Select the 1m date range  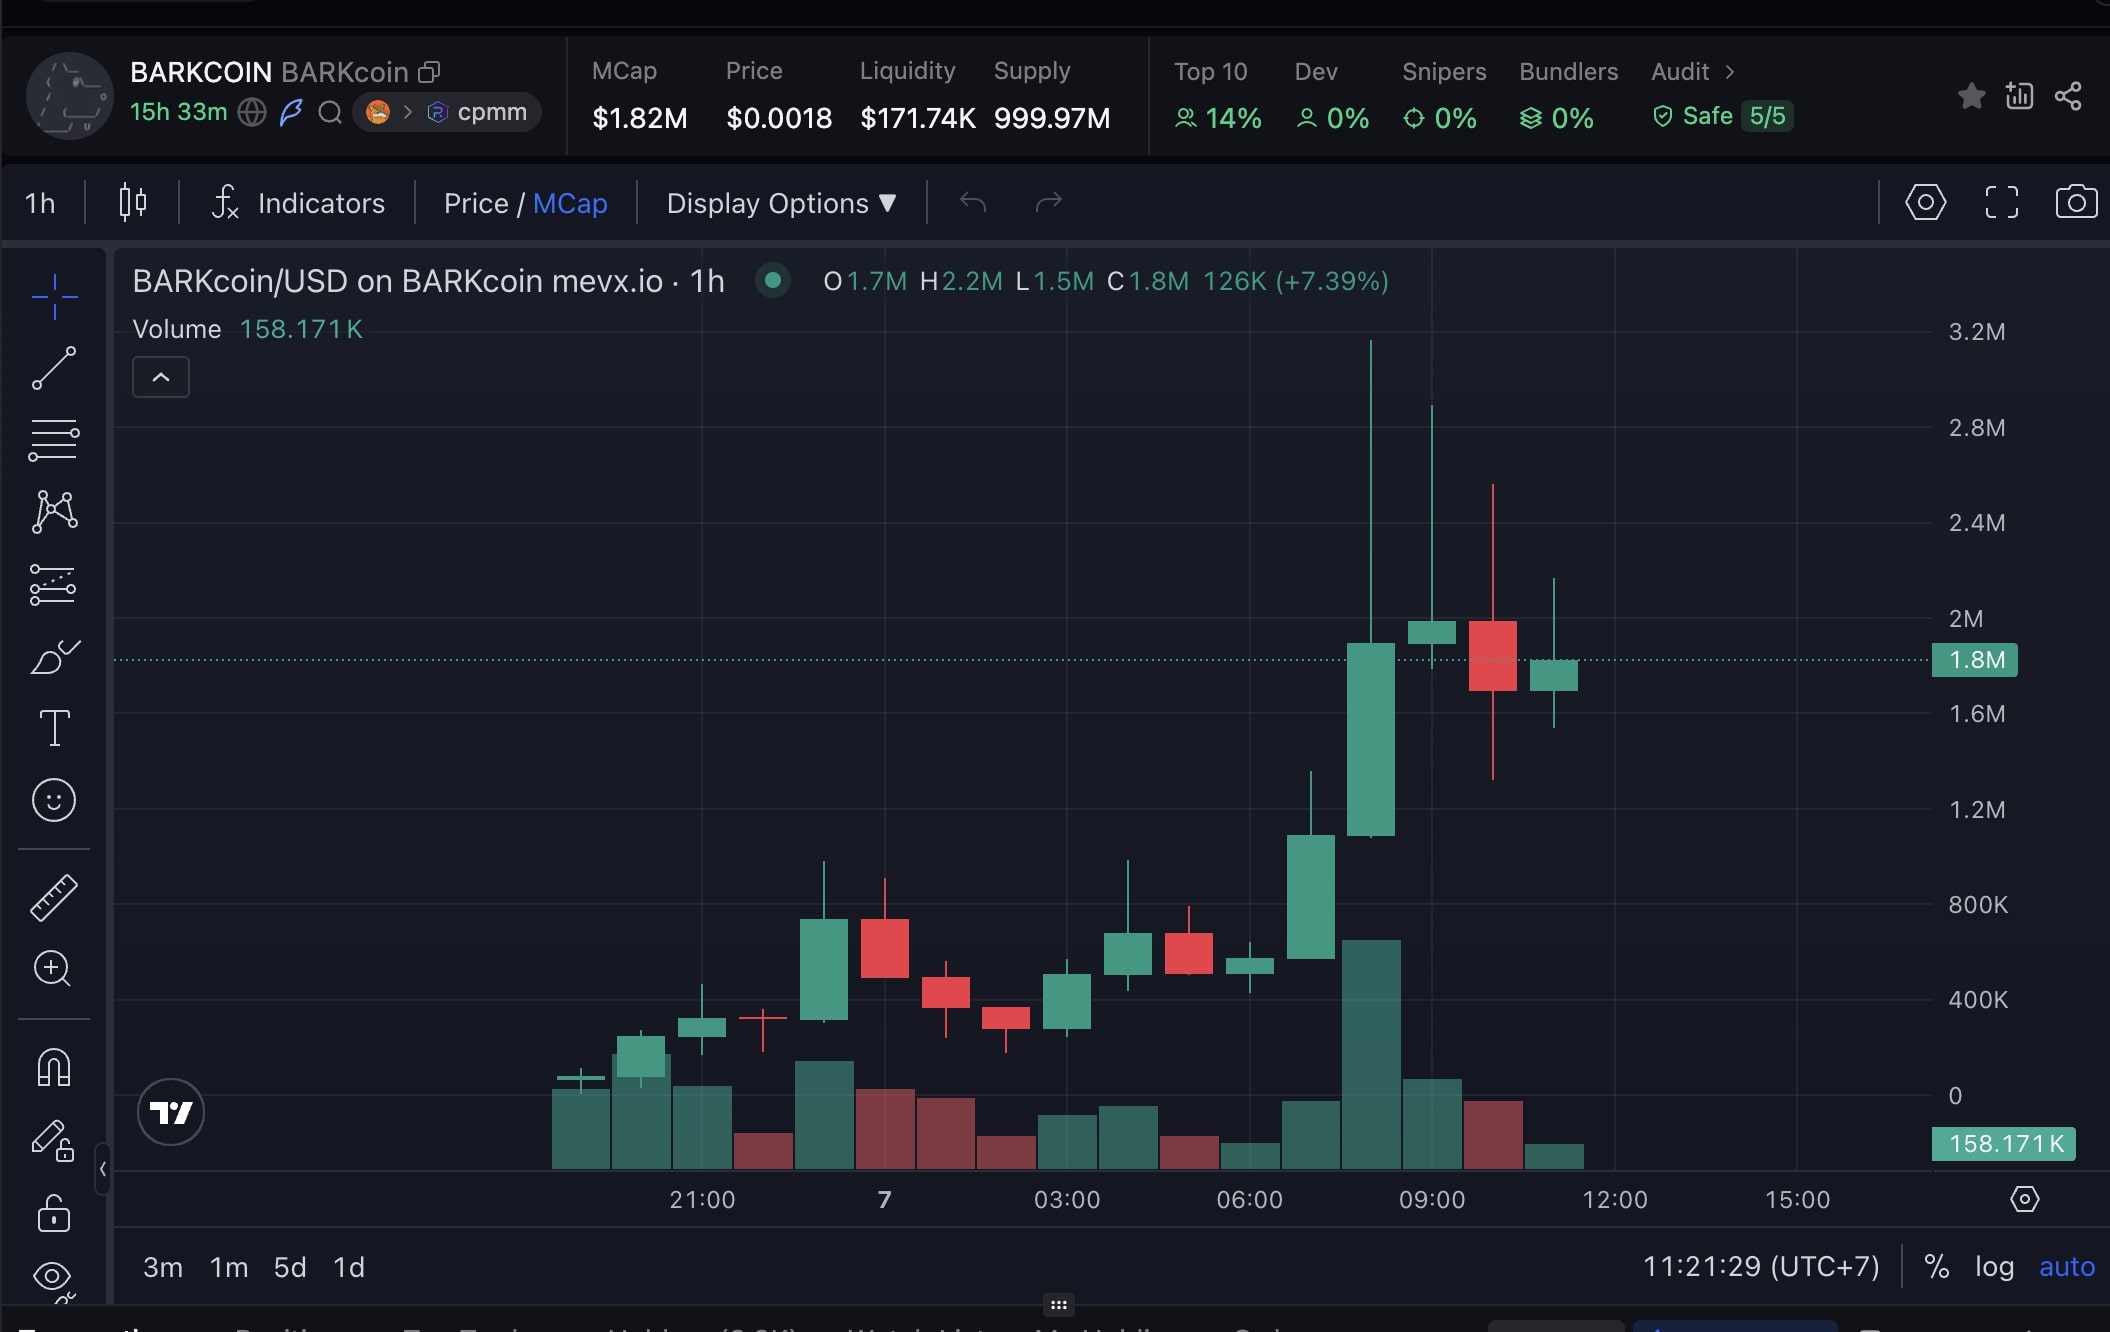(x=229, y=1267)
